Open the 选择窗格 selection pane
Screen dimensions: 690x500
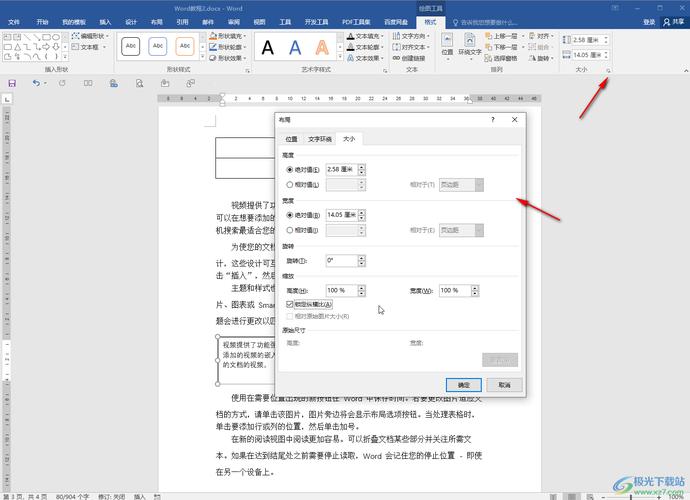501,58
